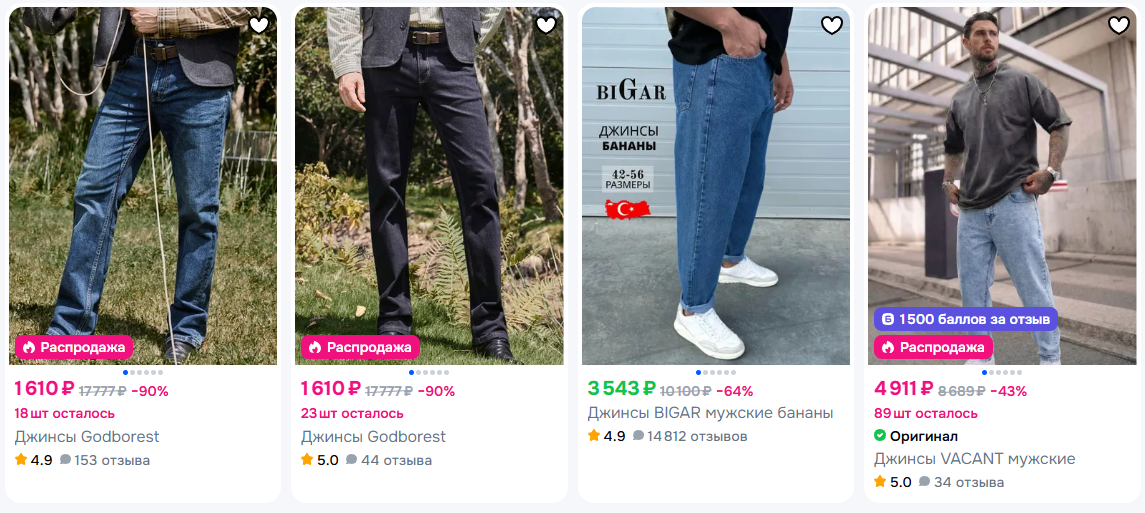Click the 1500 баллов за отзыв badge
This screenshot has width=1145, height=513.
pos(965,319)
